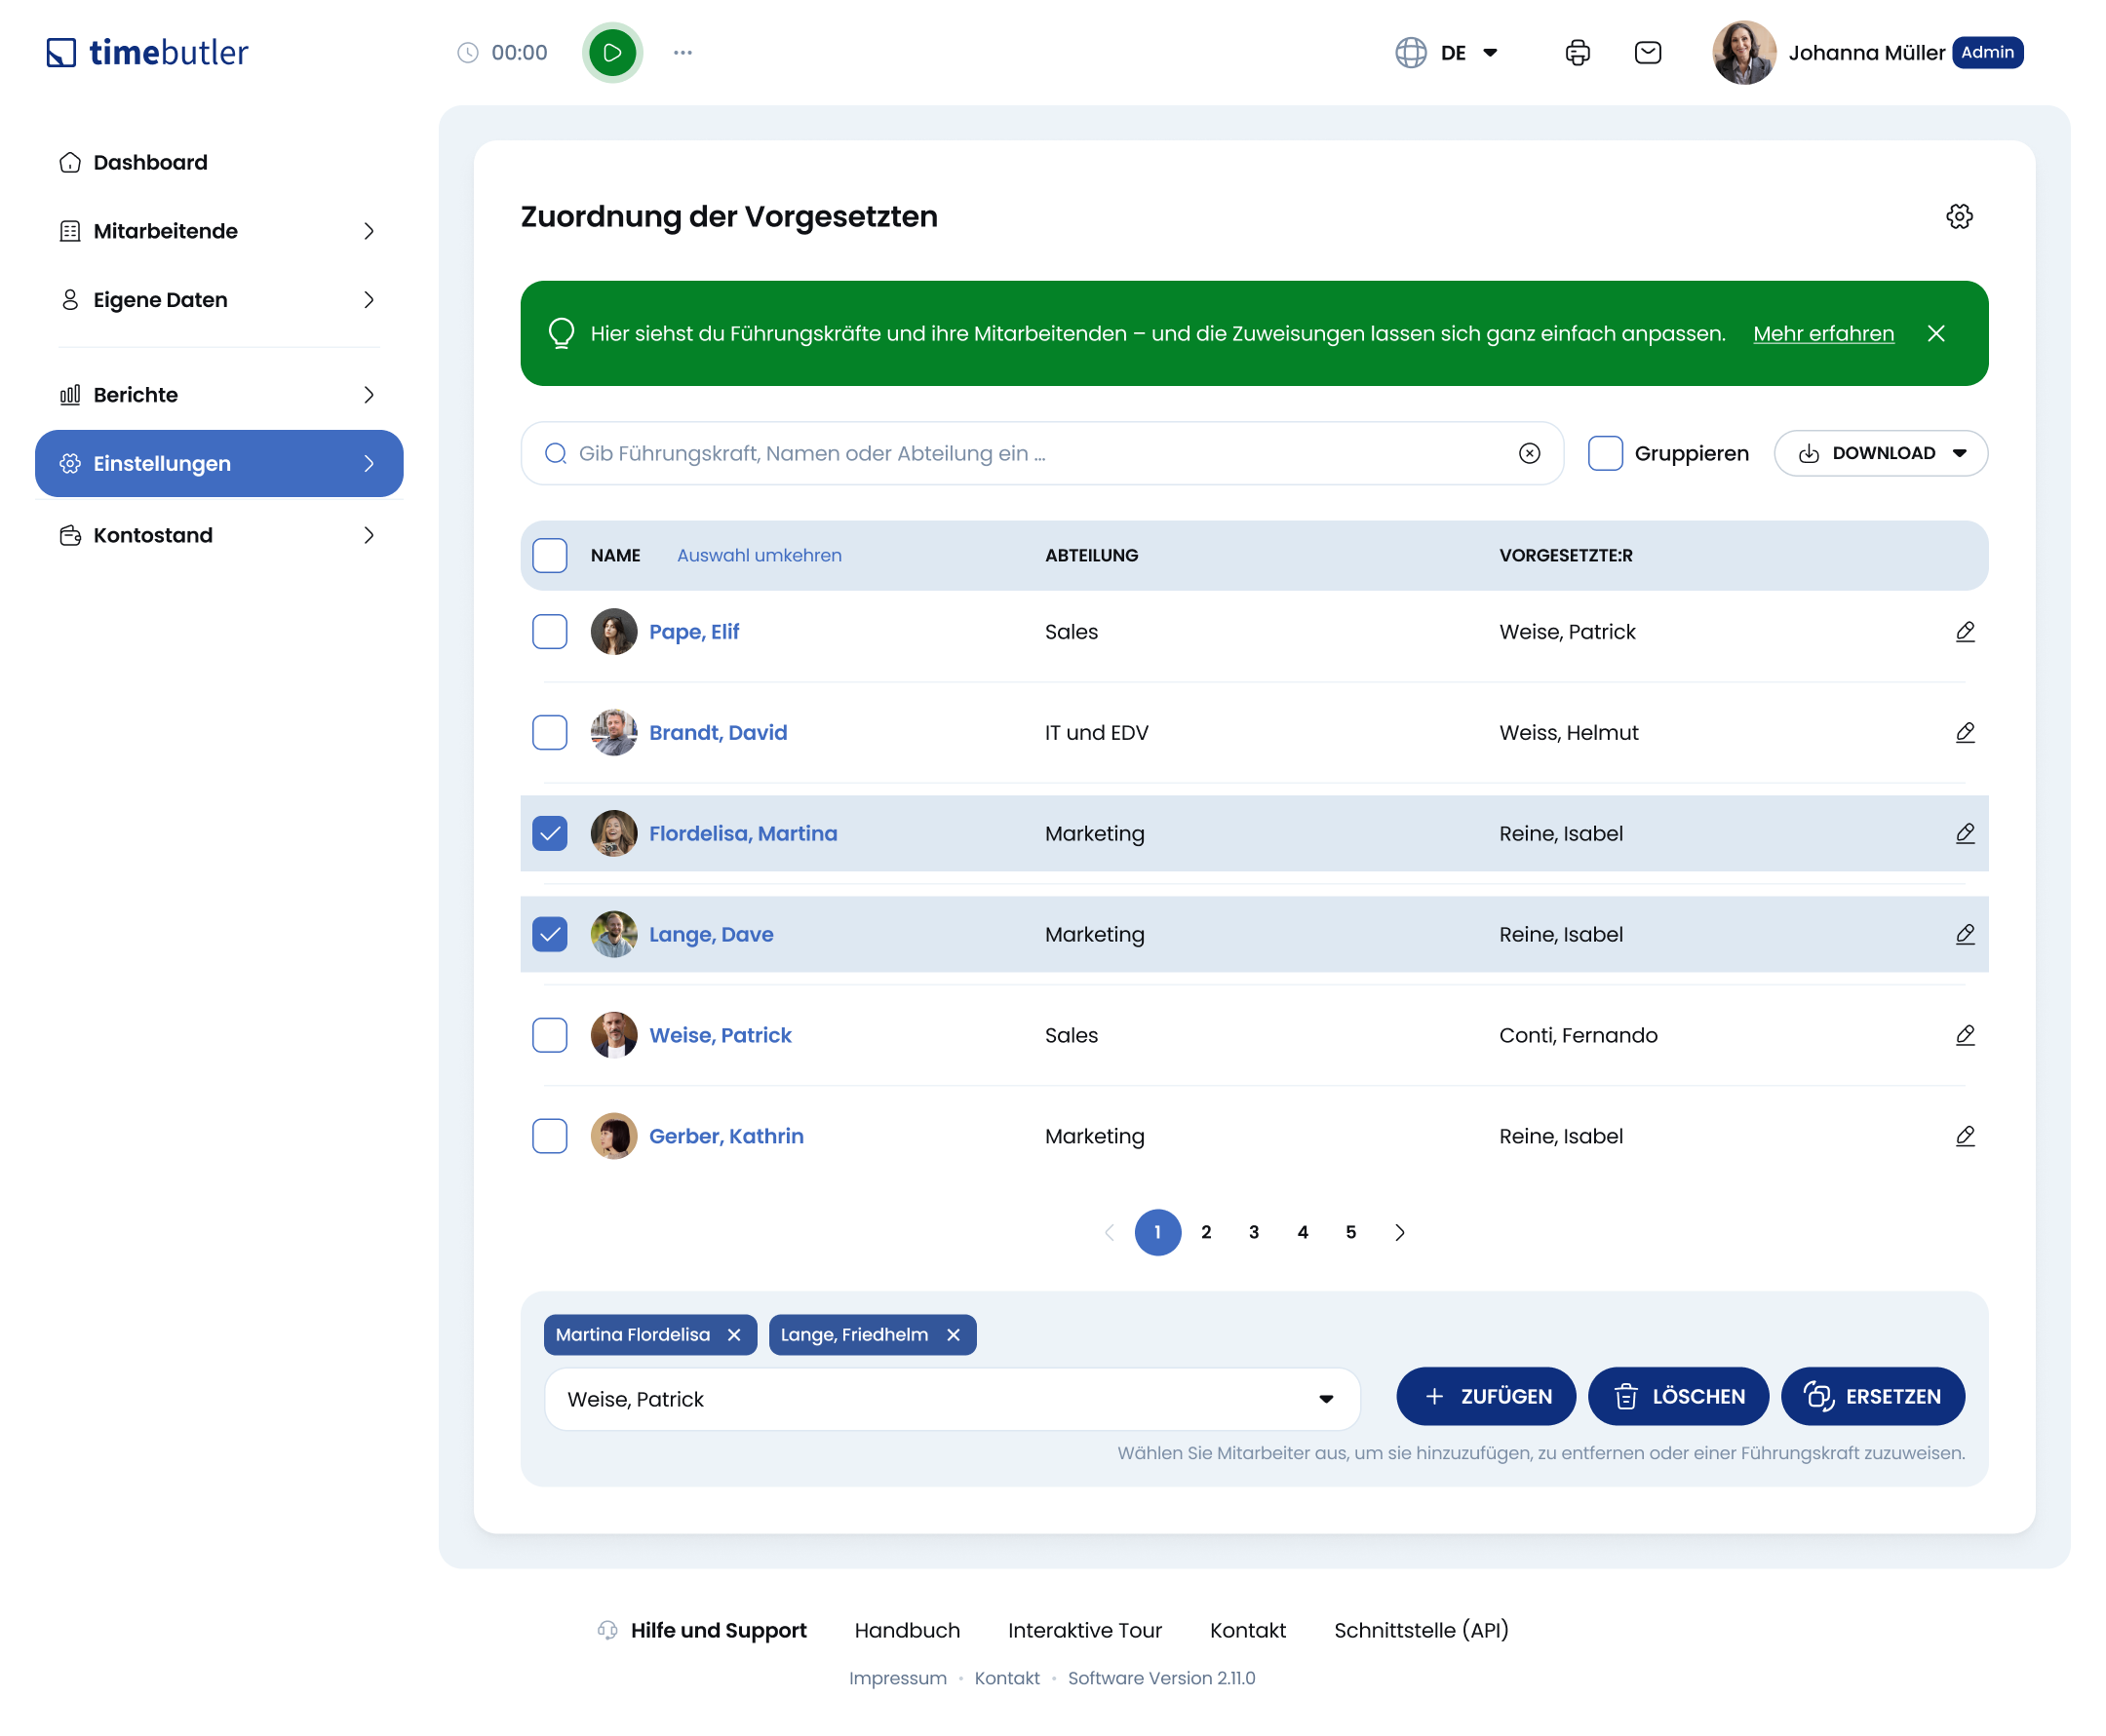Go to Dashboard in sidebar
The width and height of the screenshot is (2106, 1736).
(x=150, y=162)
